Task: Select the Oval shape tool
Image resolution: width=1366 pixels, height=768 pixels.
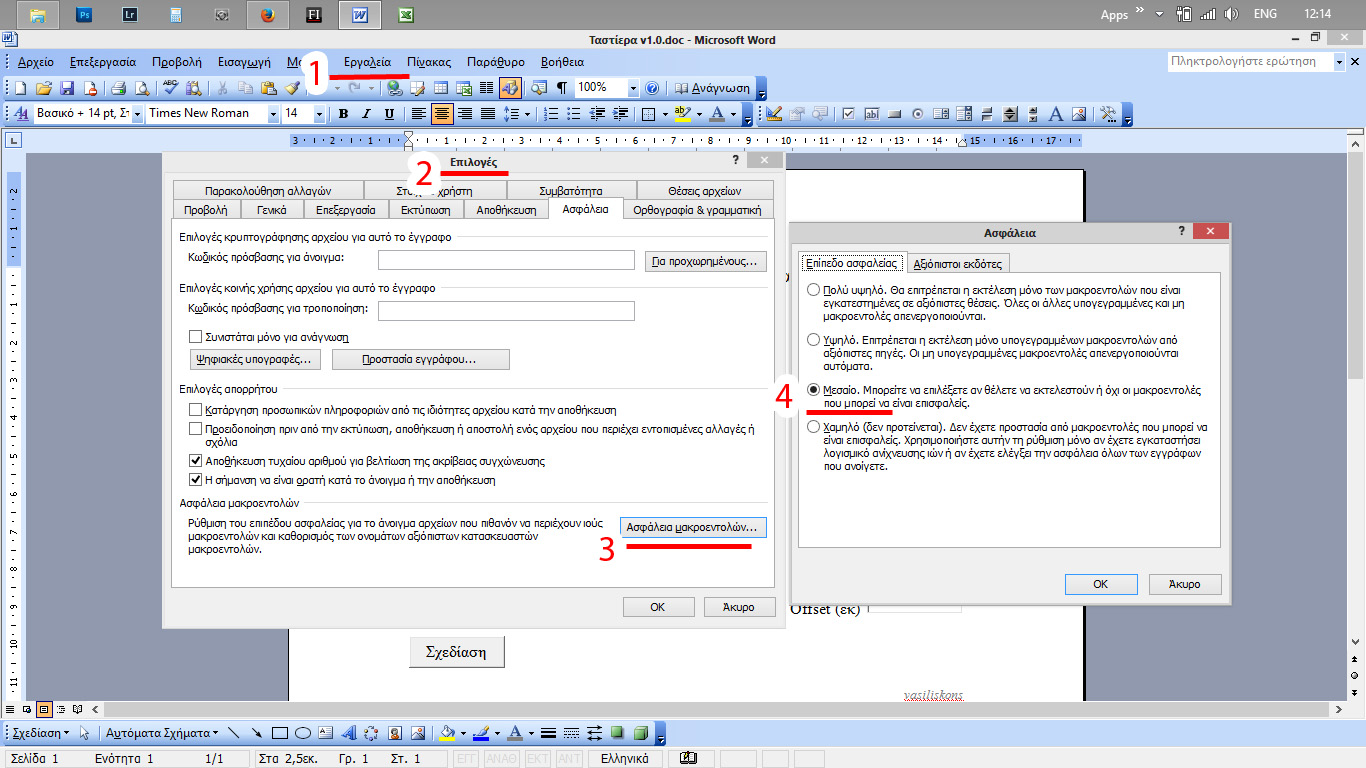Action: pyautogui.click(x=303, y=733)
